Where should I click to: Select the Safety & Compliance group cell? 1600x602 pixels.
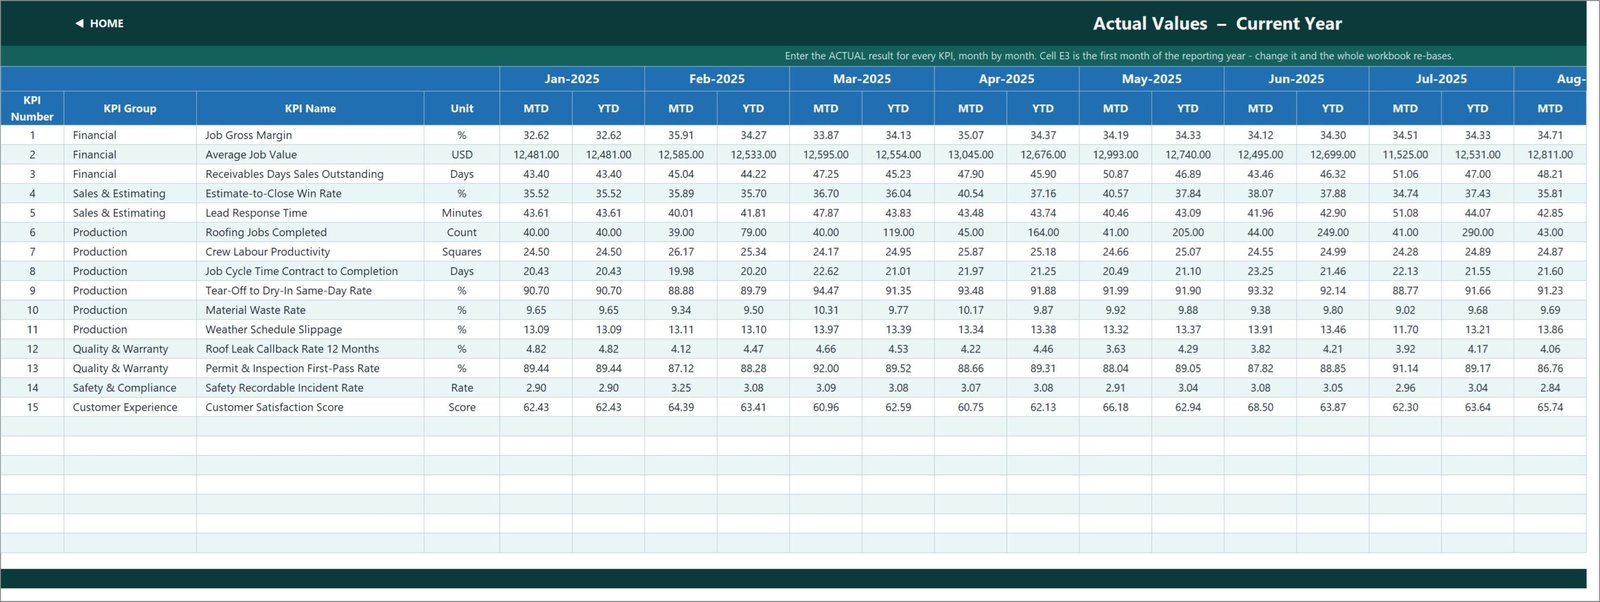pyautogui.click(x=130, y=388)
